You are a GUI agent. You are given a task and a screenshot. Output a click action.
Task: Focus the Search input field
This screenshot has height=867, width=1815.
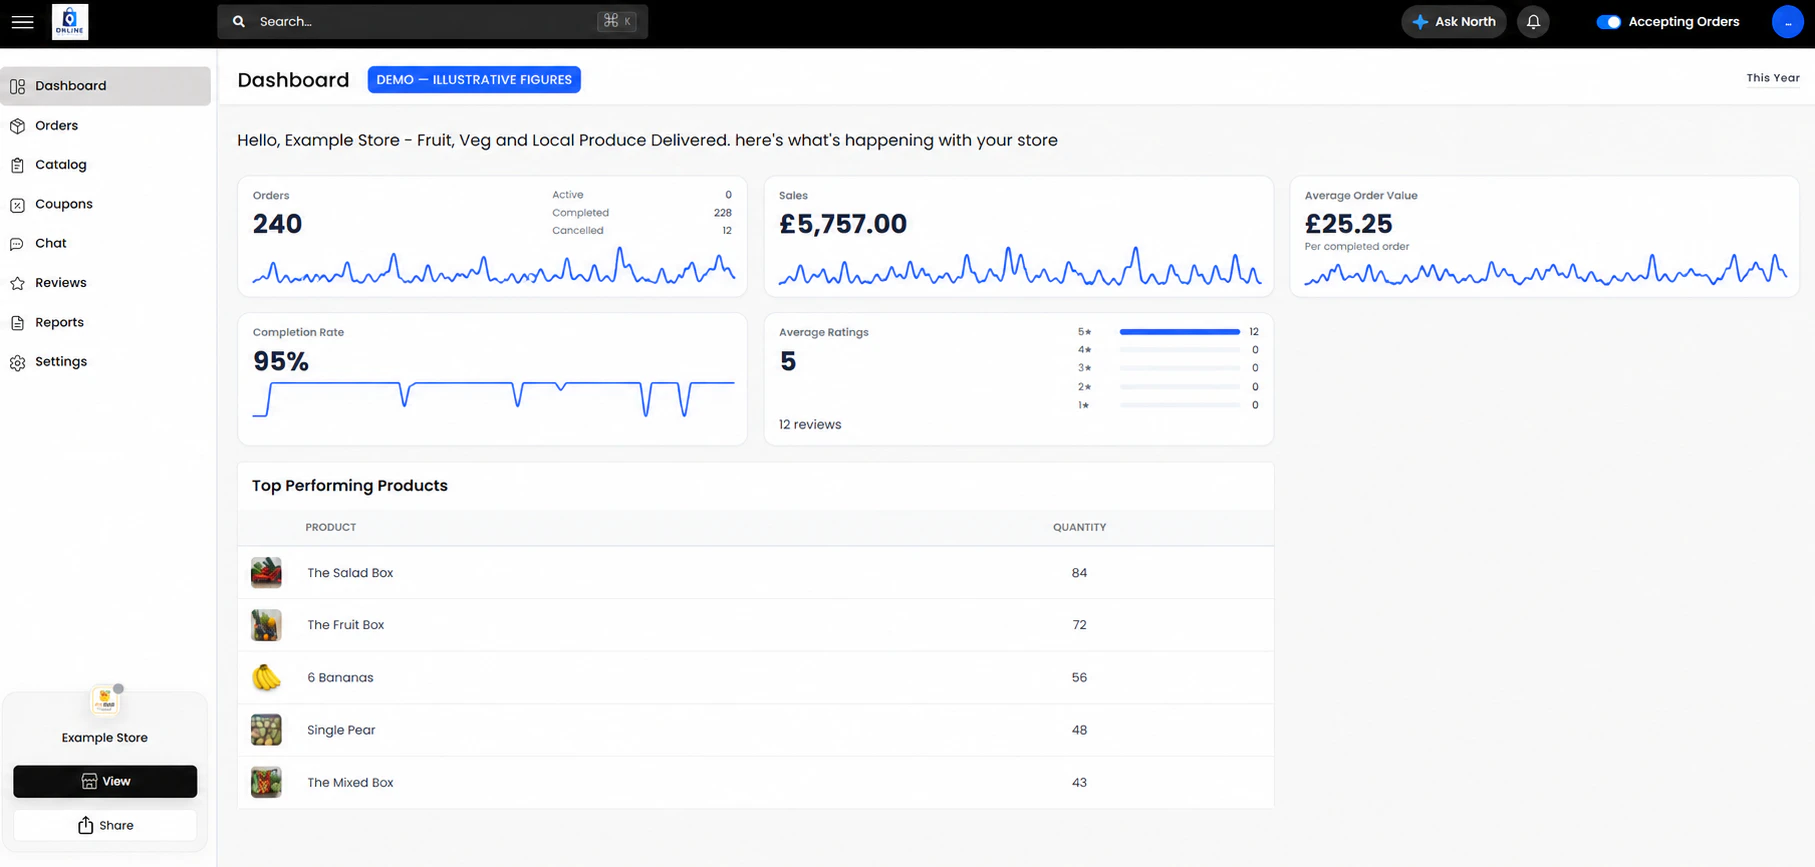pyautogui.click(x=432, y=21)
